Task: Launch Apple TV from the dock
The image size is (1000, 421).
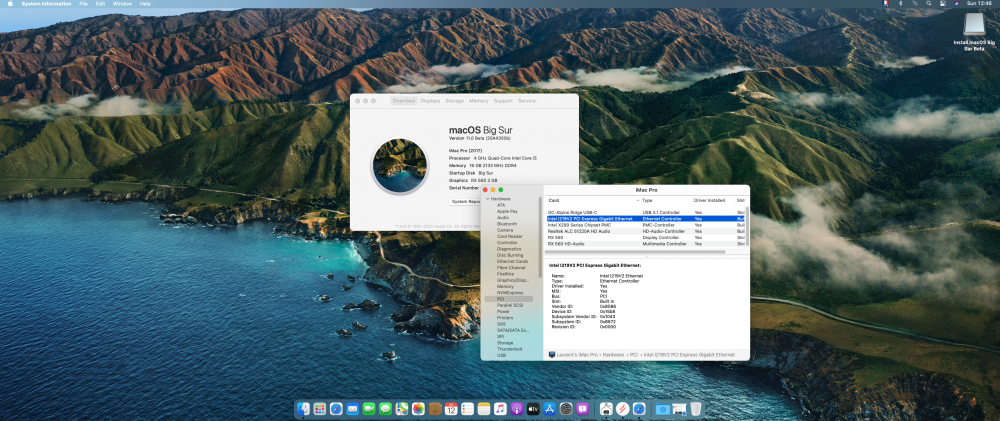Action: tap(533, 409)
